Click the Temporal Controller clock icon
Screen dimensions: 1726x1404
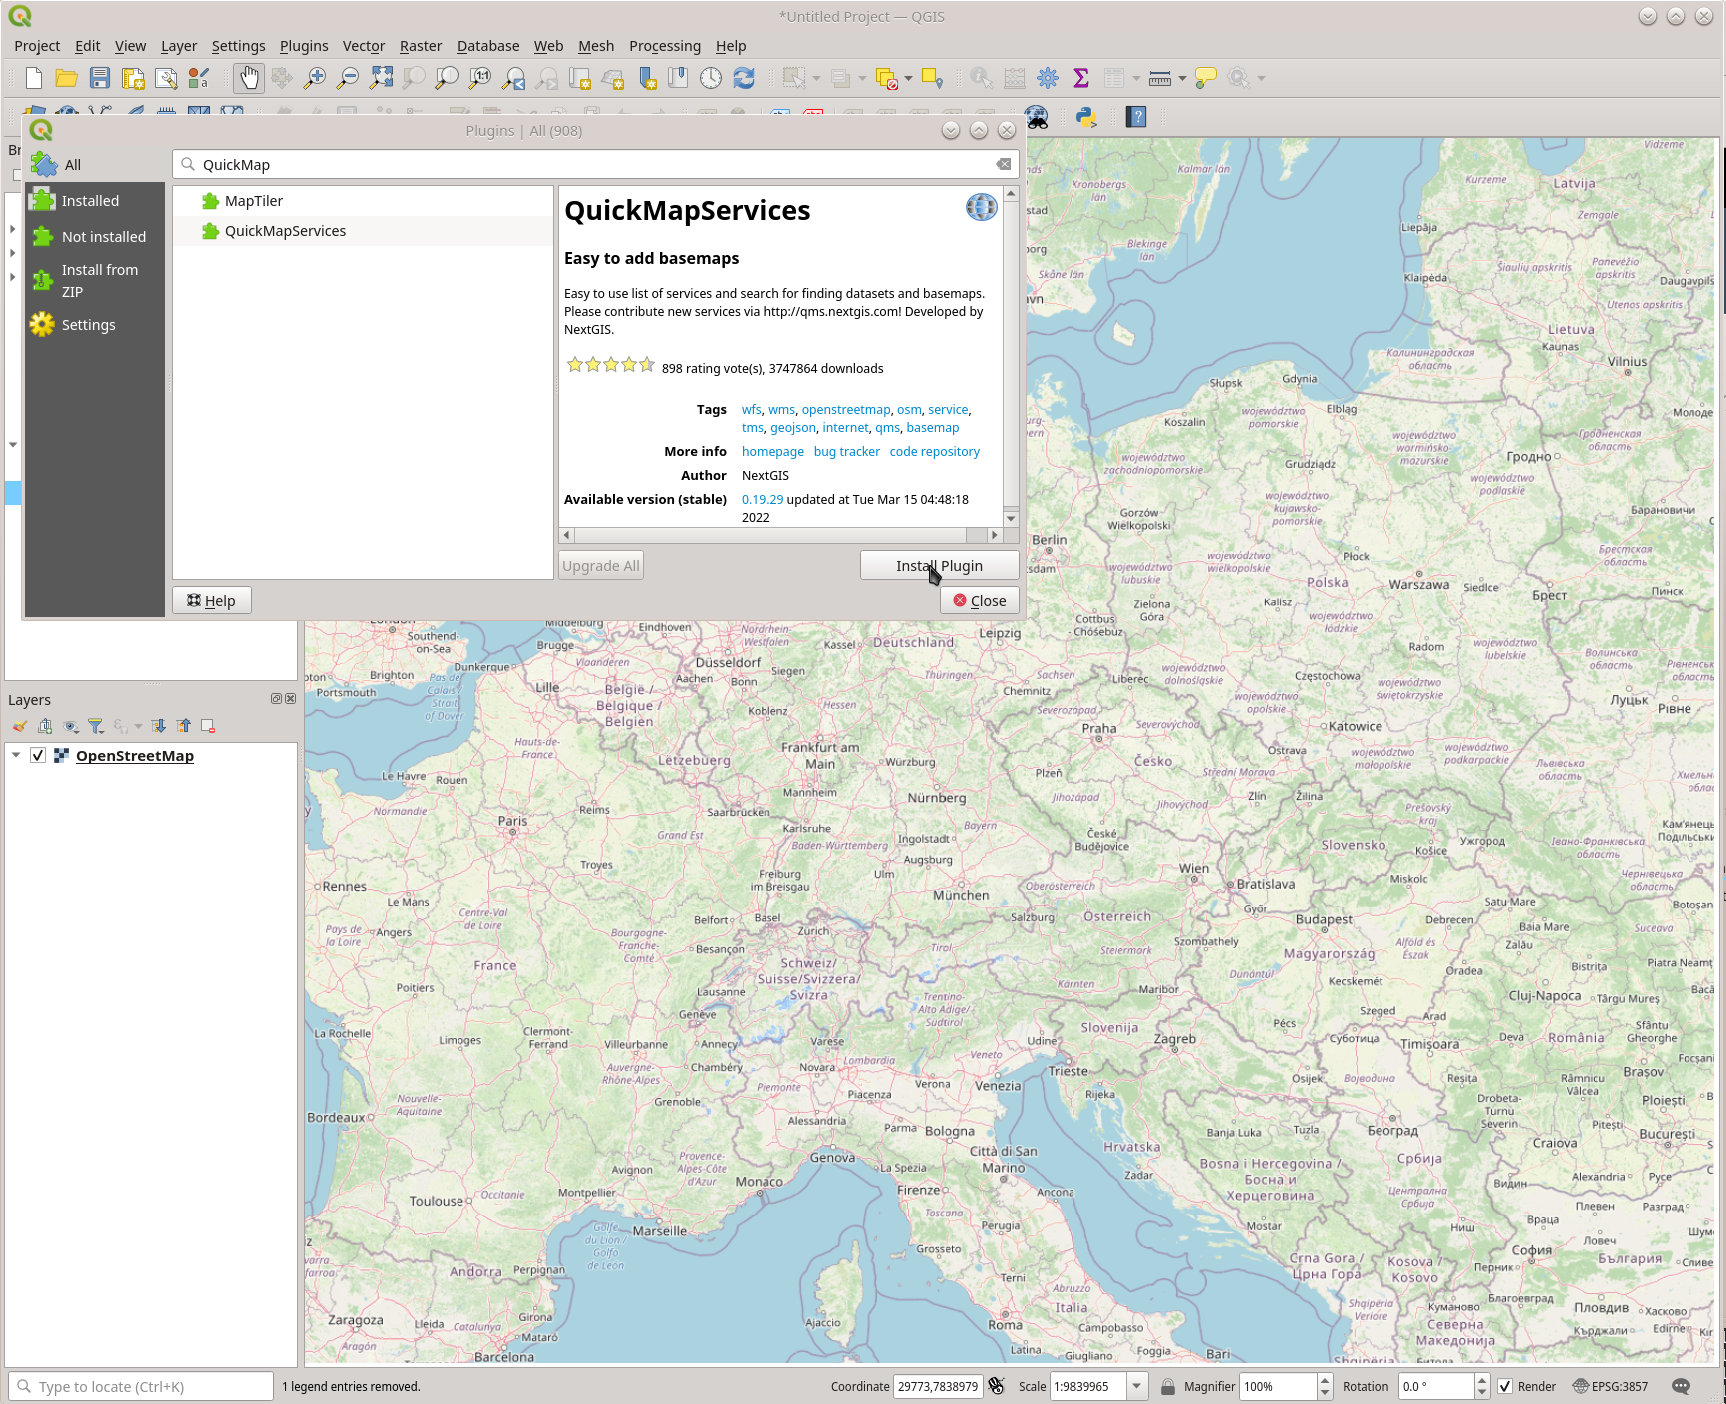(x=711, y=78)
